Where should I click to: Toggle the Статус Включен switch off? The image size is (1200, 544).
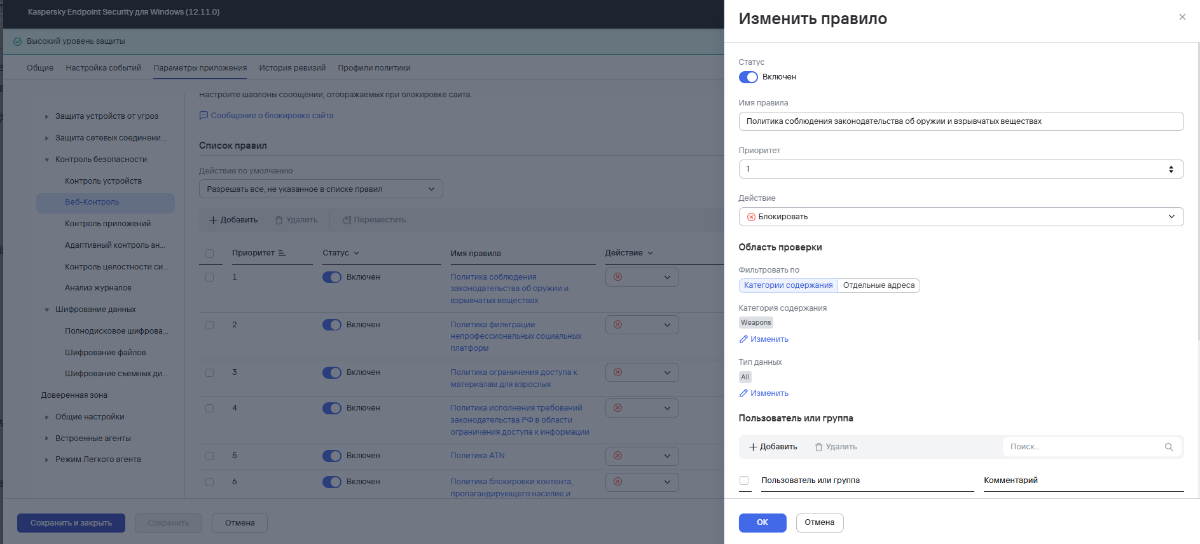click(x=748, y=77)
